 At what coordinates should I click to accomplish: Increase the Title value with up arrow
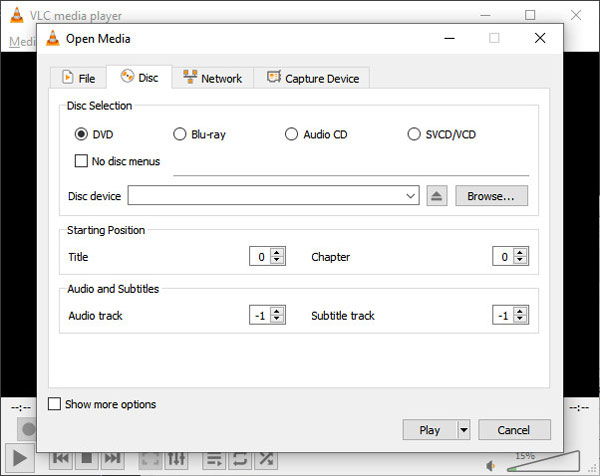(x=277, y=252)
